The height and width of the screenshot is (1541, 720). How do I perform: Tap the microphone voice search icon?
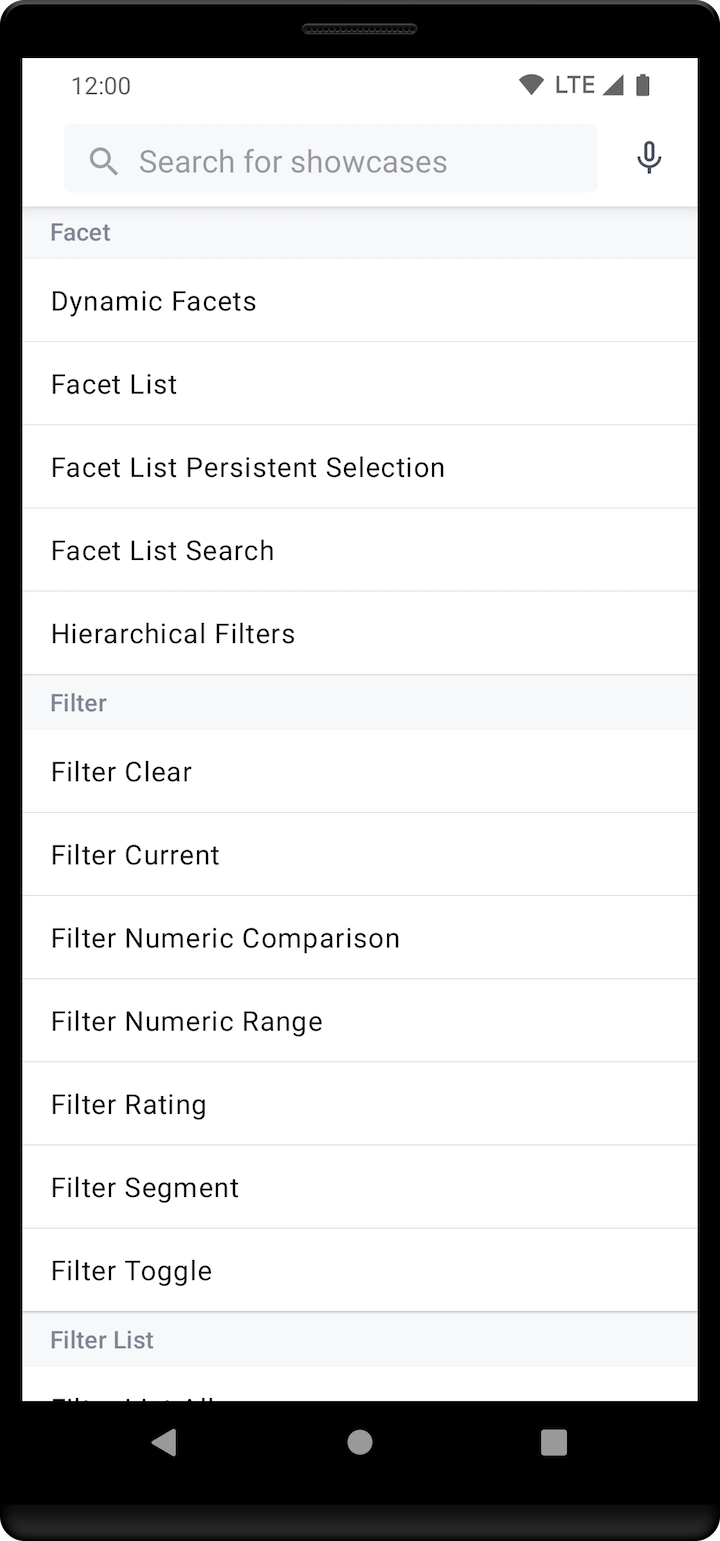(x=649, y=158)
